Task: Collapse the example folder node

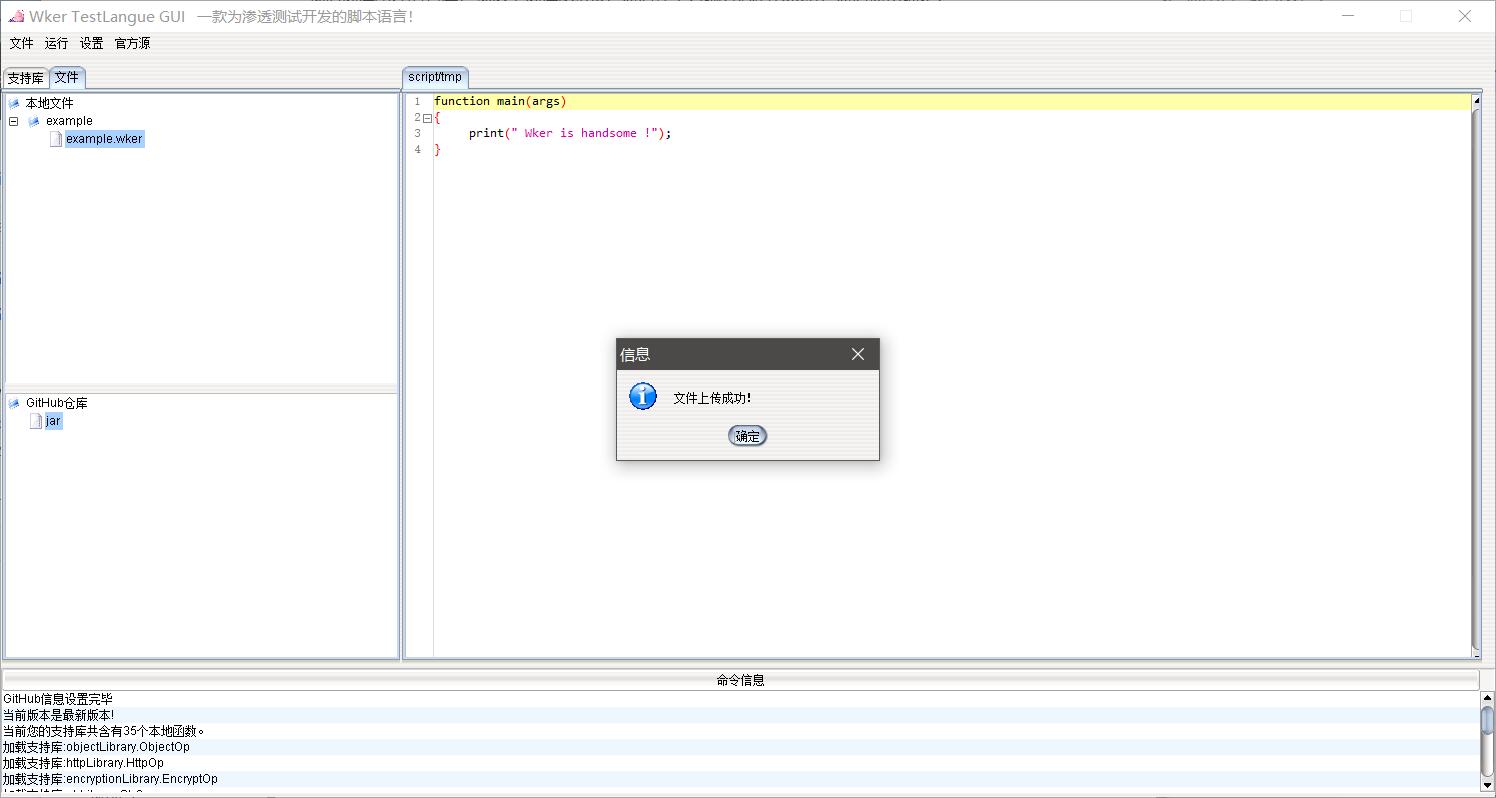Action: [x=14, y=121]
